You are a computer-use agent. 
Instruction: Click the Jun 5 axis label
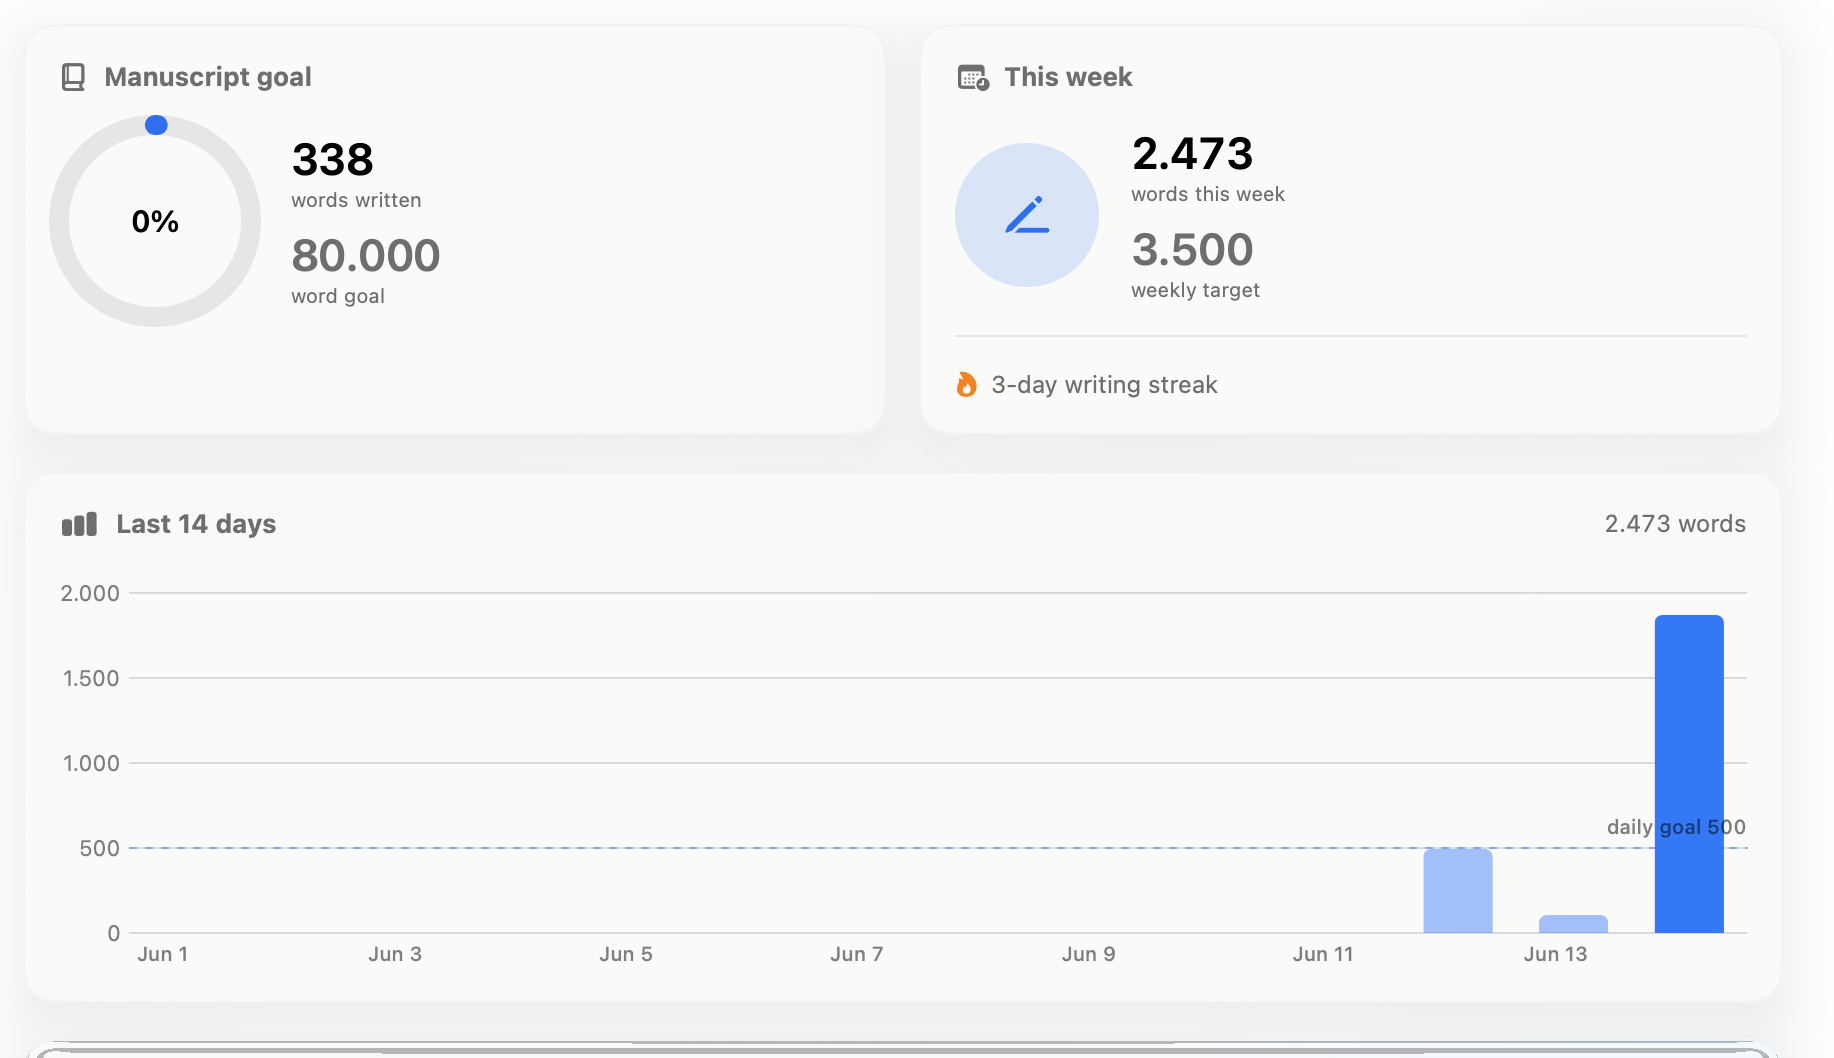pos(626,954)
